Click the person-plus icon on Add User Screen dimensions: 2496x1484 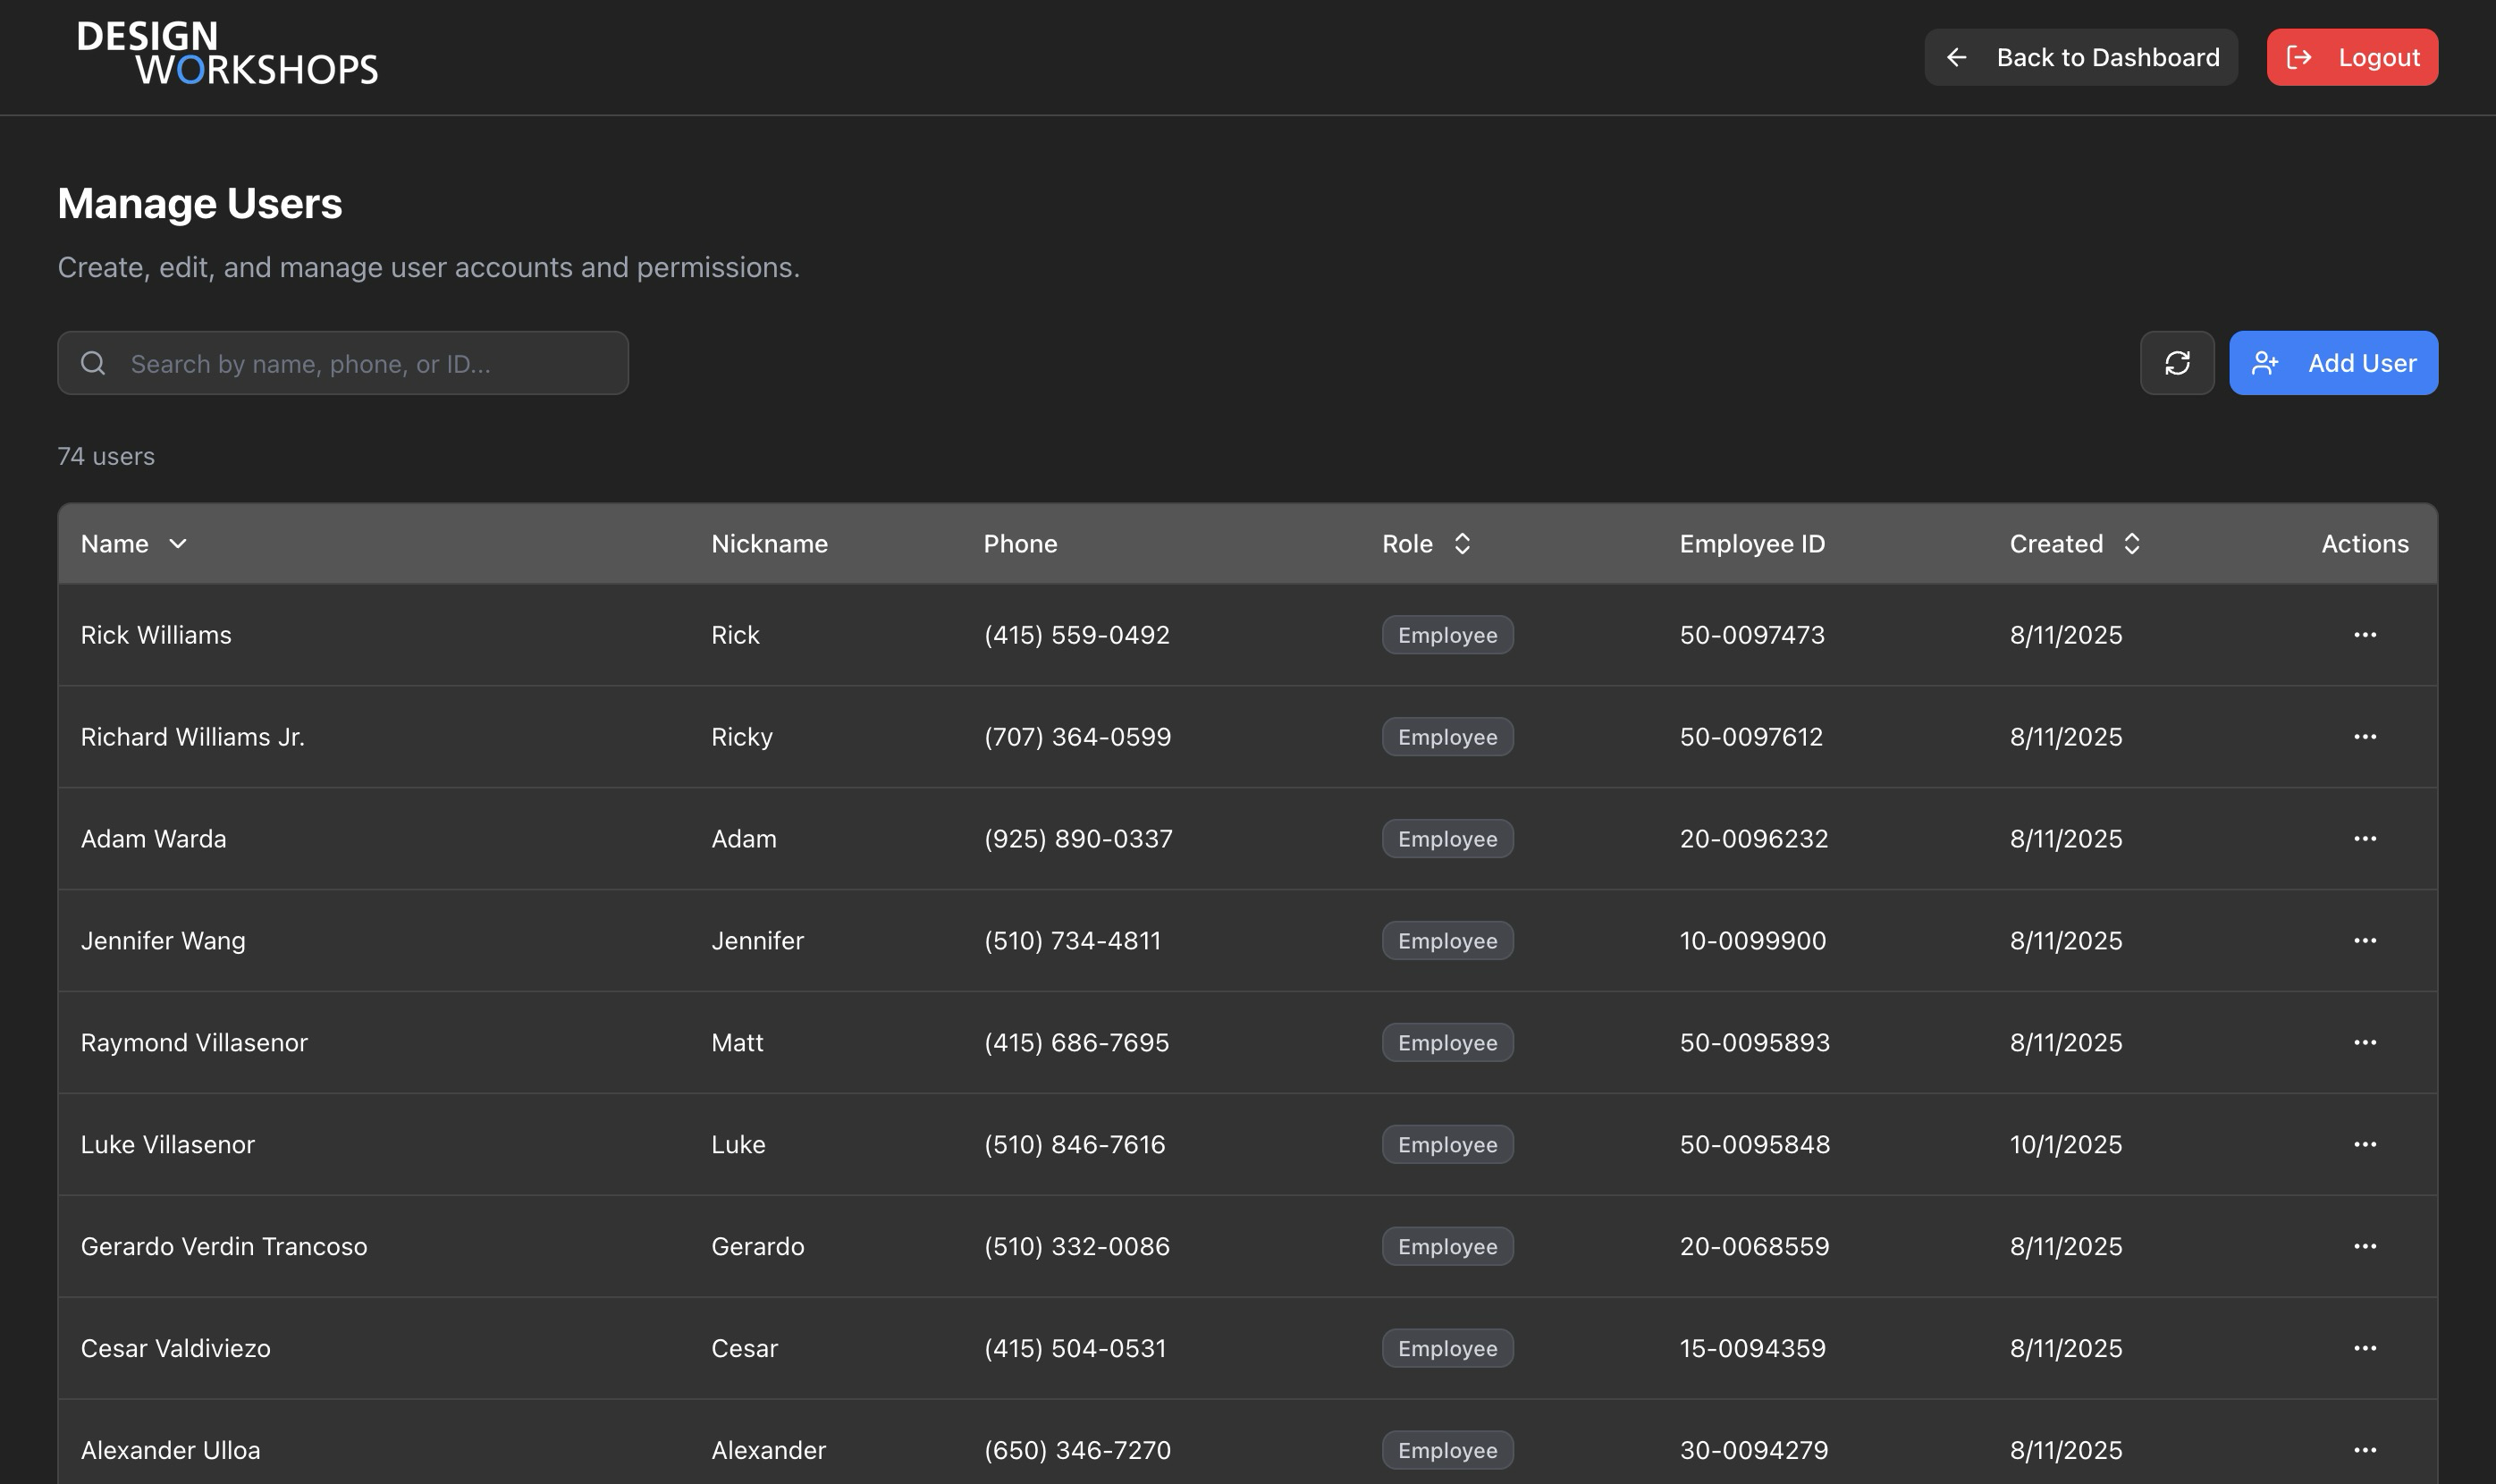click(2266, 362)
